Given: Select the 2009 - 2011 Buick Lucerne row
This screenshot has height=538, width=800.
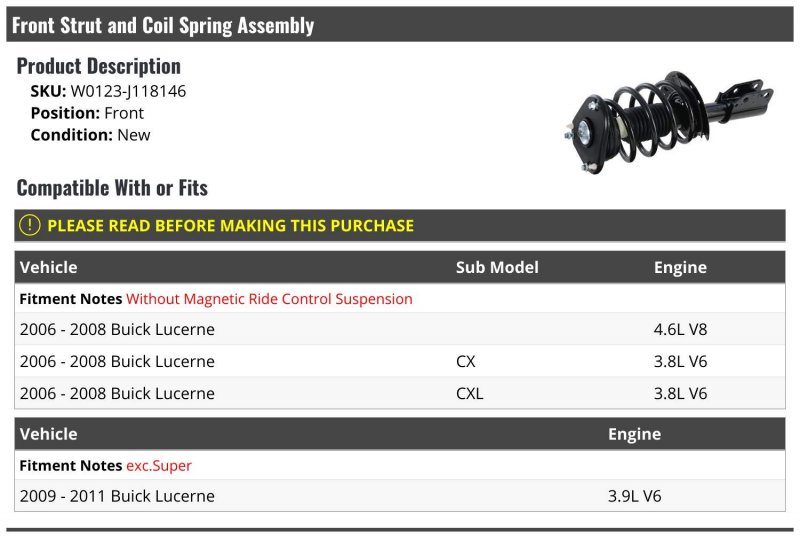Looking at the screenshot, I should click(x=117, y=496).
